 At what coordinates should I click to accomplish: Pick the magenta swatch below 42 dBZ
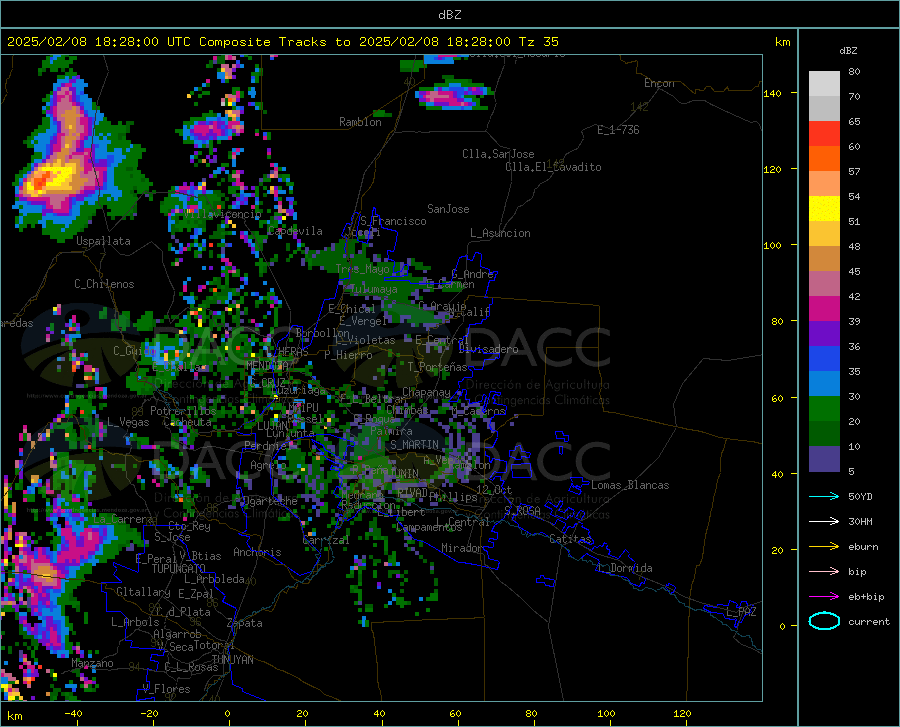pos(824,309)
